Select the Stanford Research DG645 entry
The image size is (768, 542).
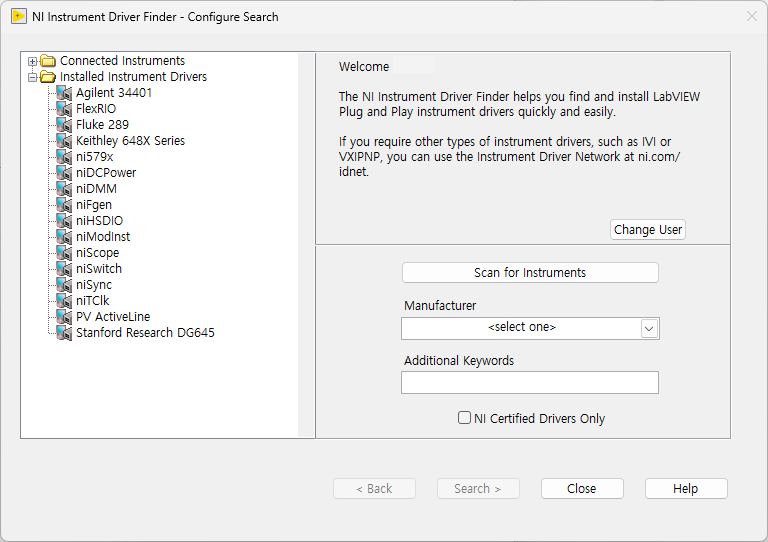pos(145,332)
